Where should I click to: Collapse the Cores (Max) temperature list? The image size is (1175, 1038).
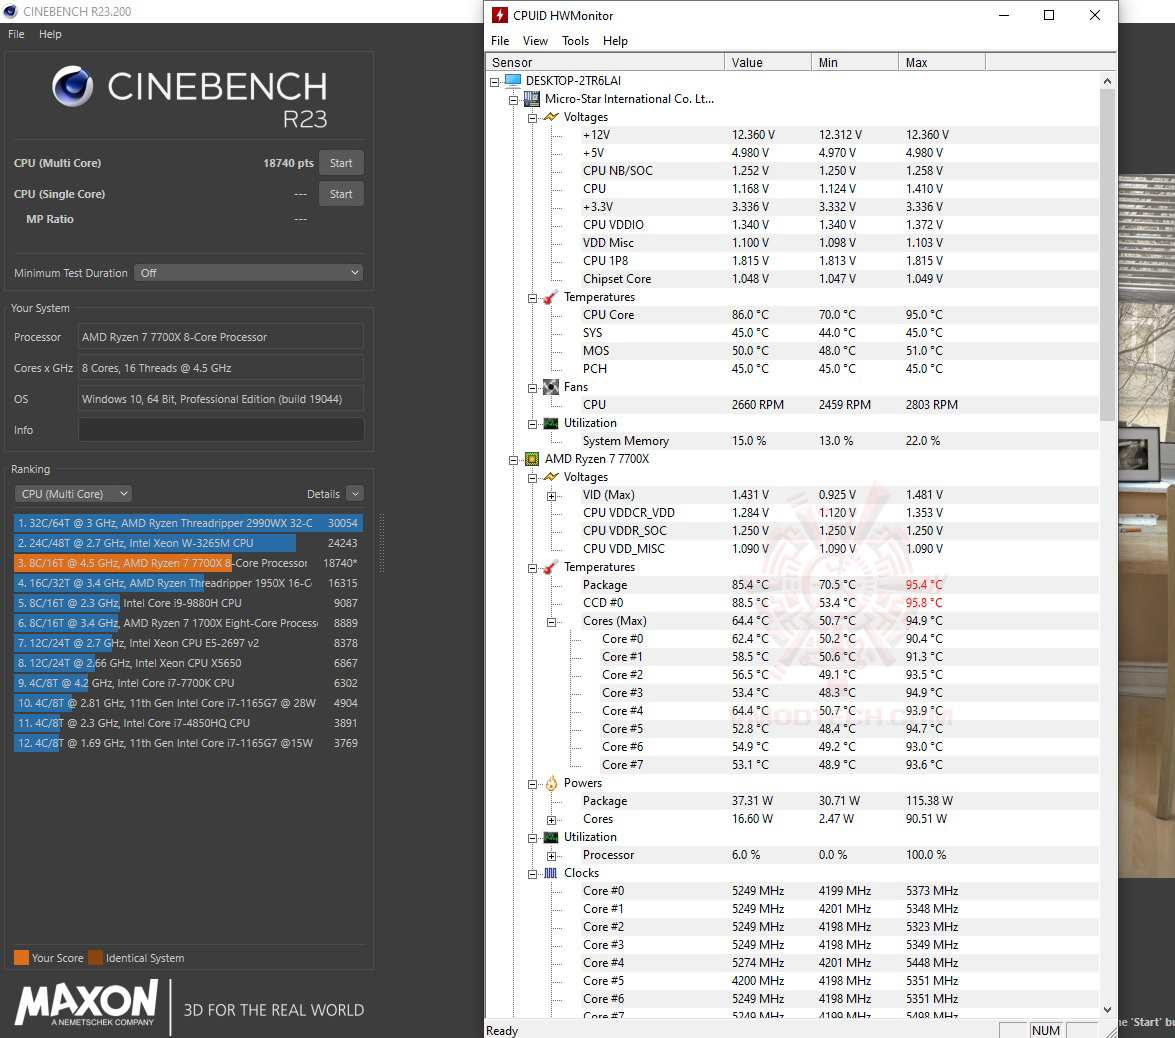click(552, 621)
